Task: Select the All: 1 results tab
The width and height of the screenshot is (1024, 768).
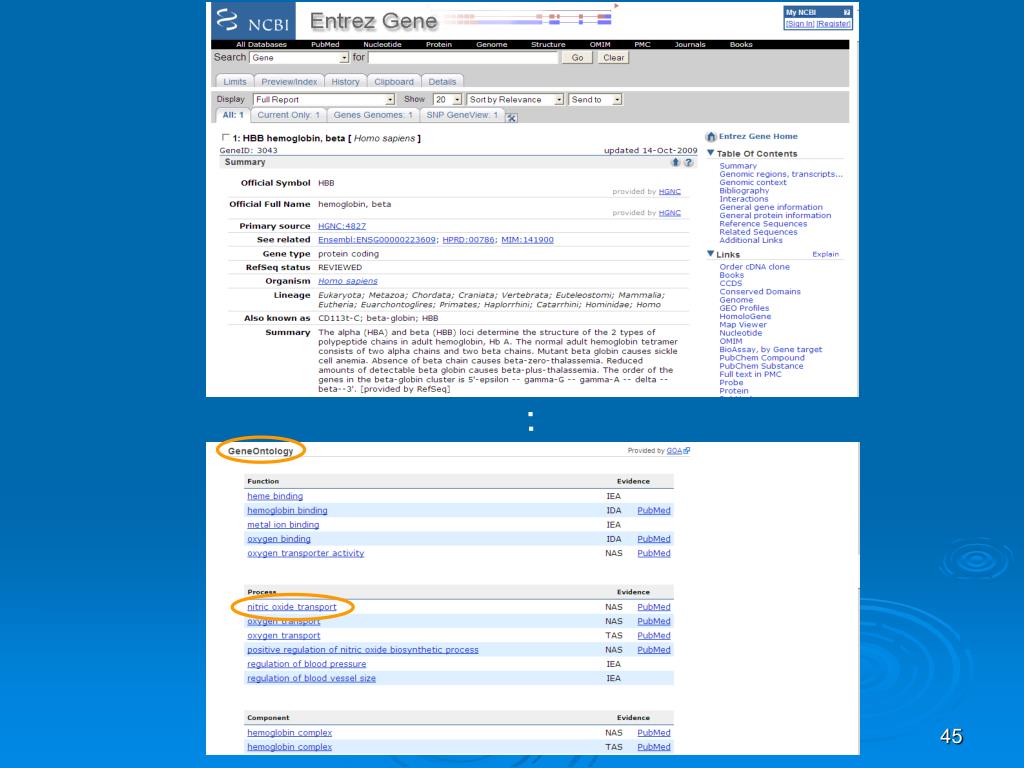Action: [x=232, y=115]
